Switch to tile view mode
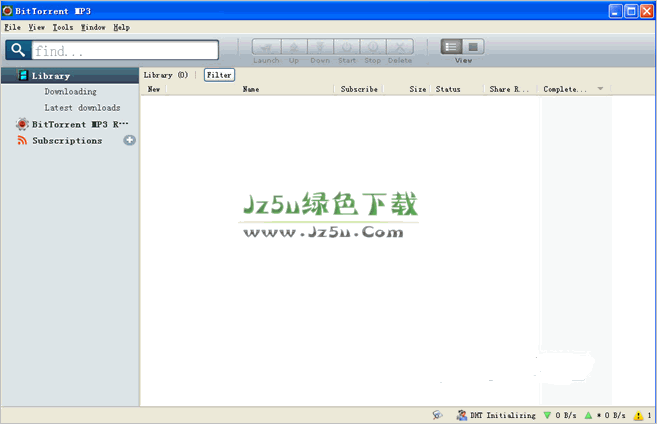The image size is (657, 424). pyautogui.click(x=473, y=47)
